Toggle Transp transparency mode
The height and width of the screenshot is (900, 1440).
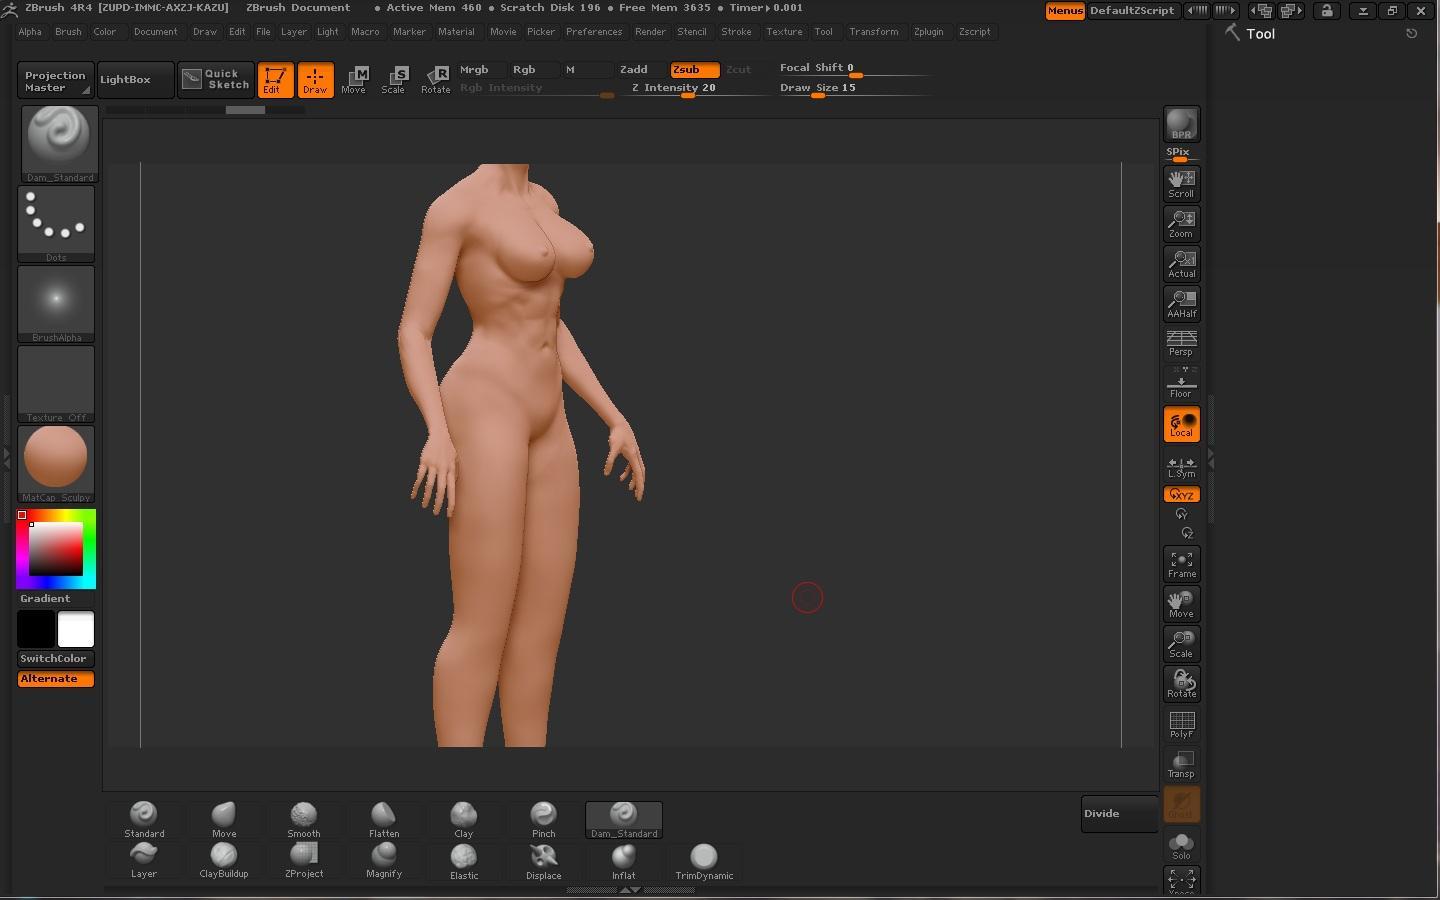coord(1181,764)
